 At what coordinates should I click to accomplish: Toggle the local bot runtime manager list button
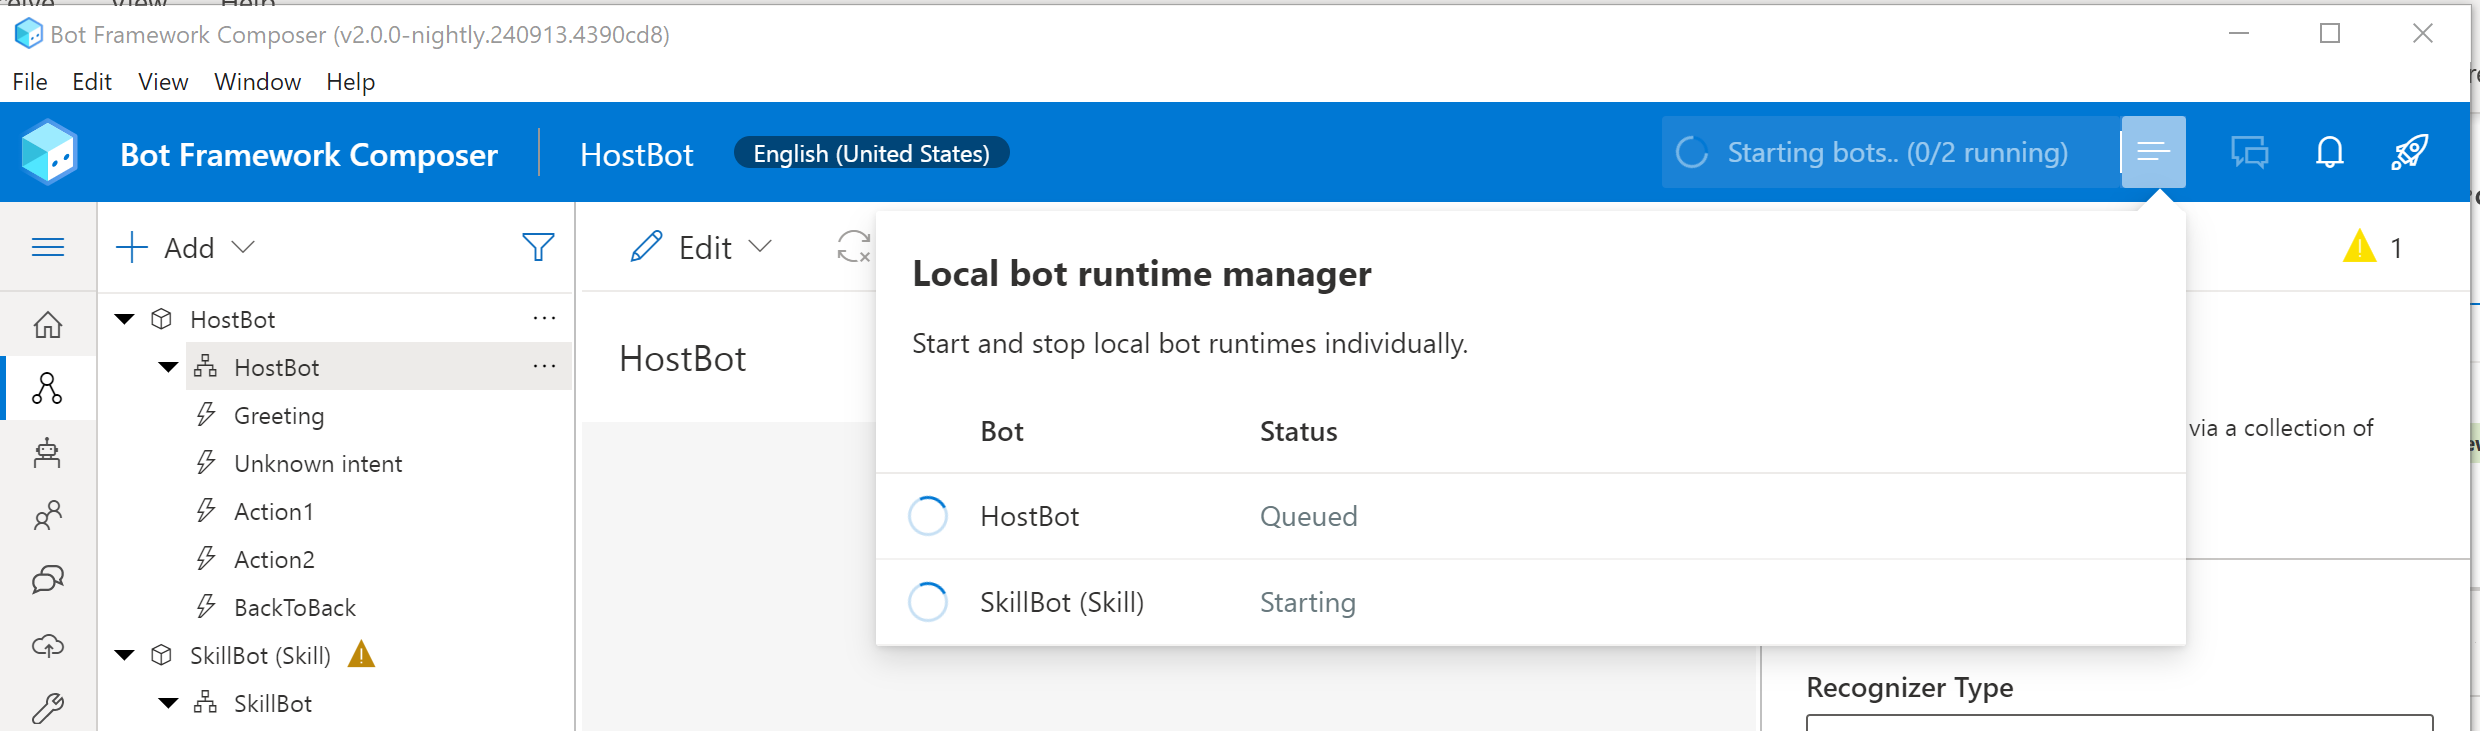2153,152
